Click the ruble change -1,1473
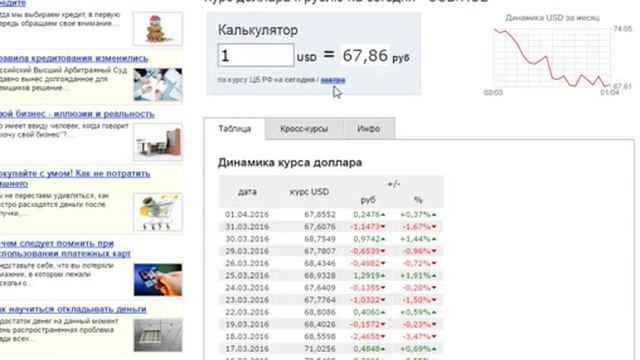This screenshot has width=640, height=360. (x=368, y=227)
